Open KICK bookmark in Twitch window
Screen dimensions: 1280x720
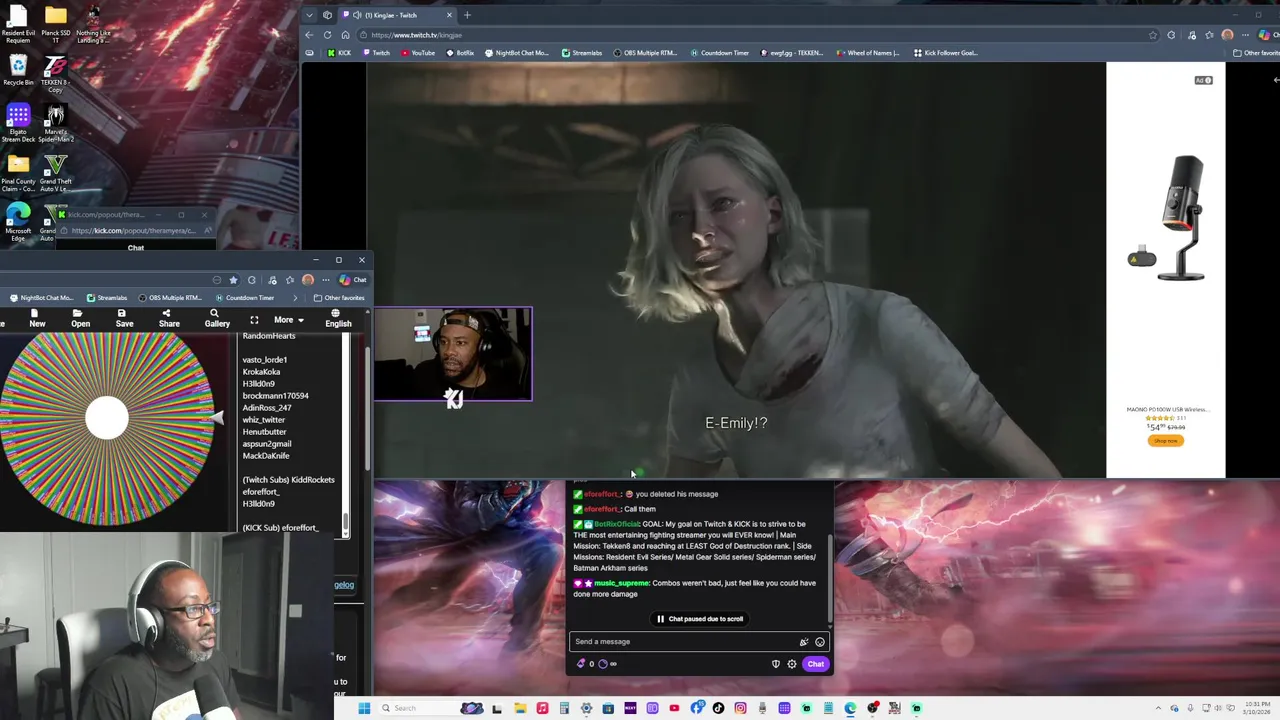pos(339,53)
